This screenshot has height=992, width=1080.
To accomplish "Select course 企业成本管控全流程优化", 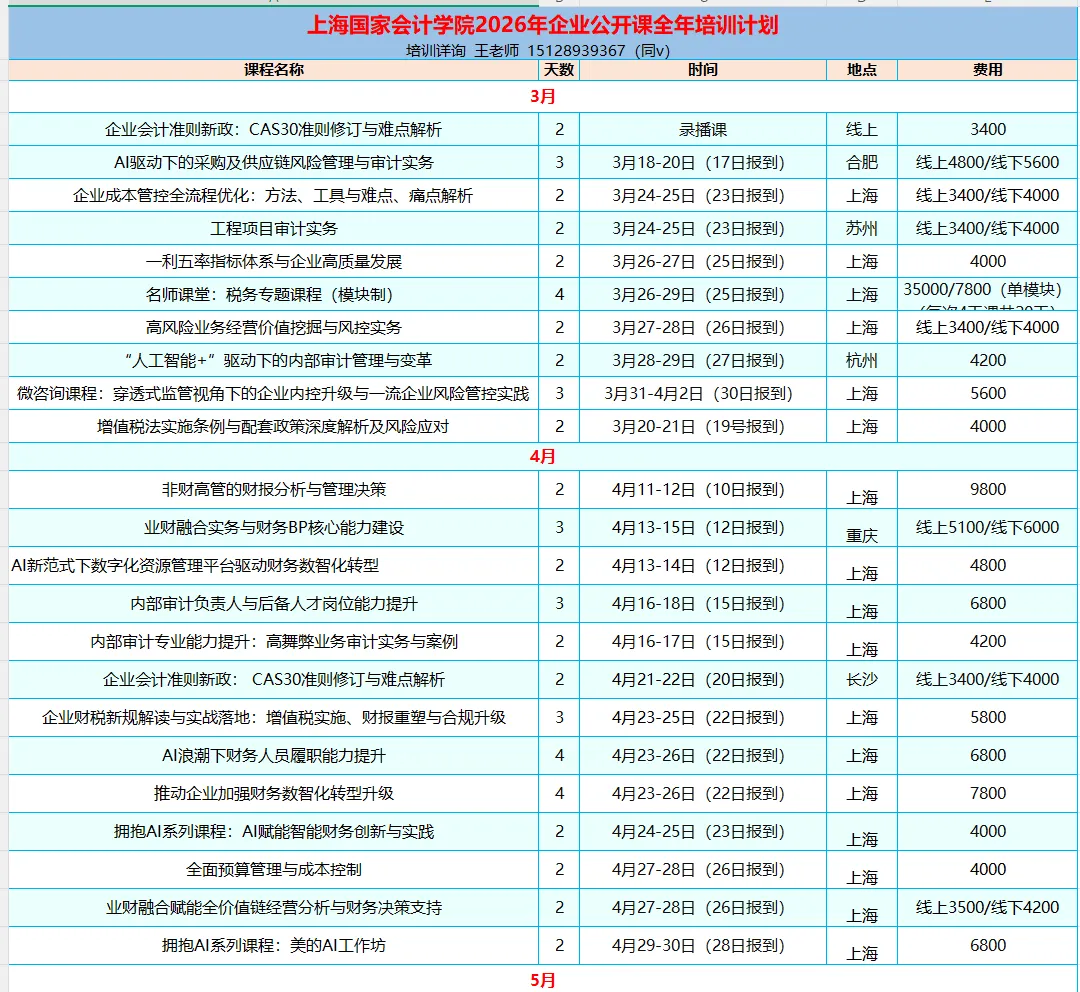I will click(x=273, y=196).
